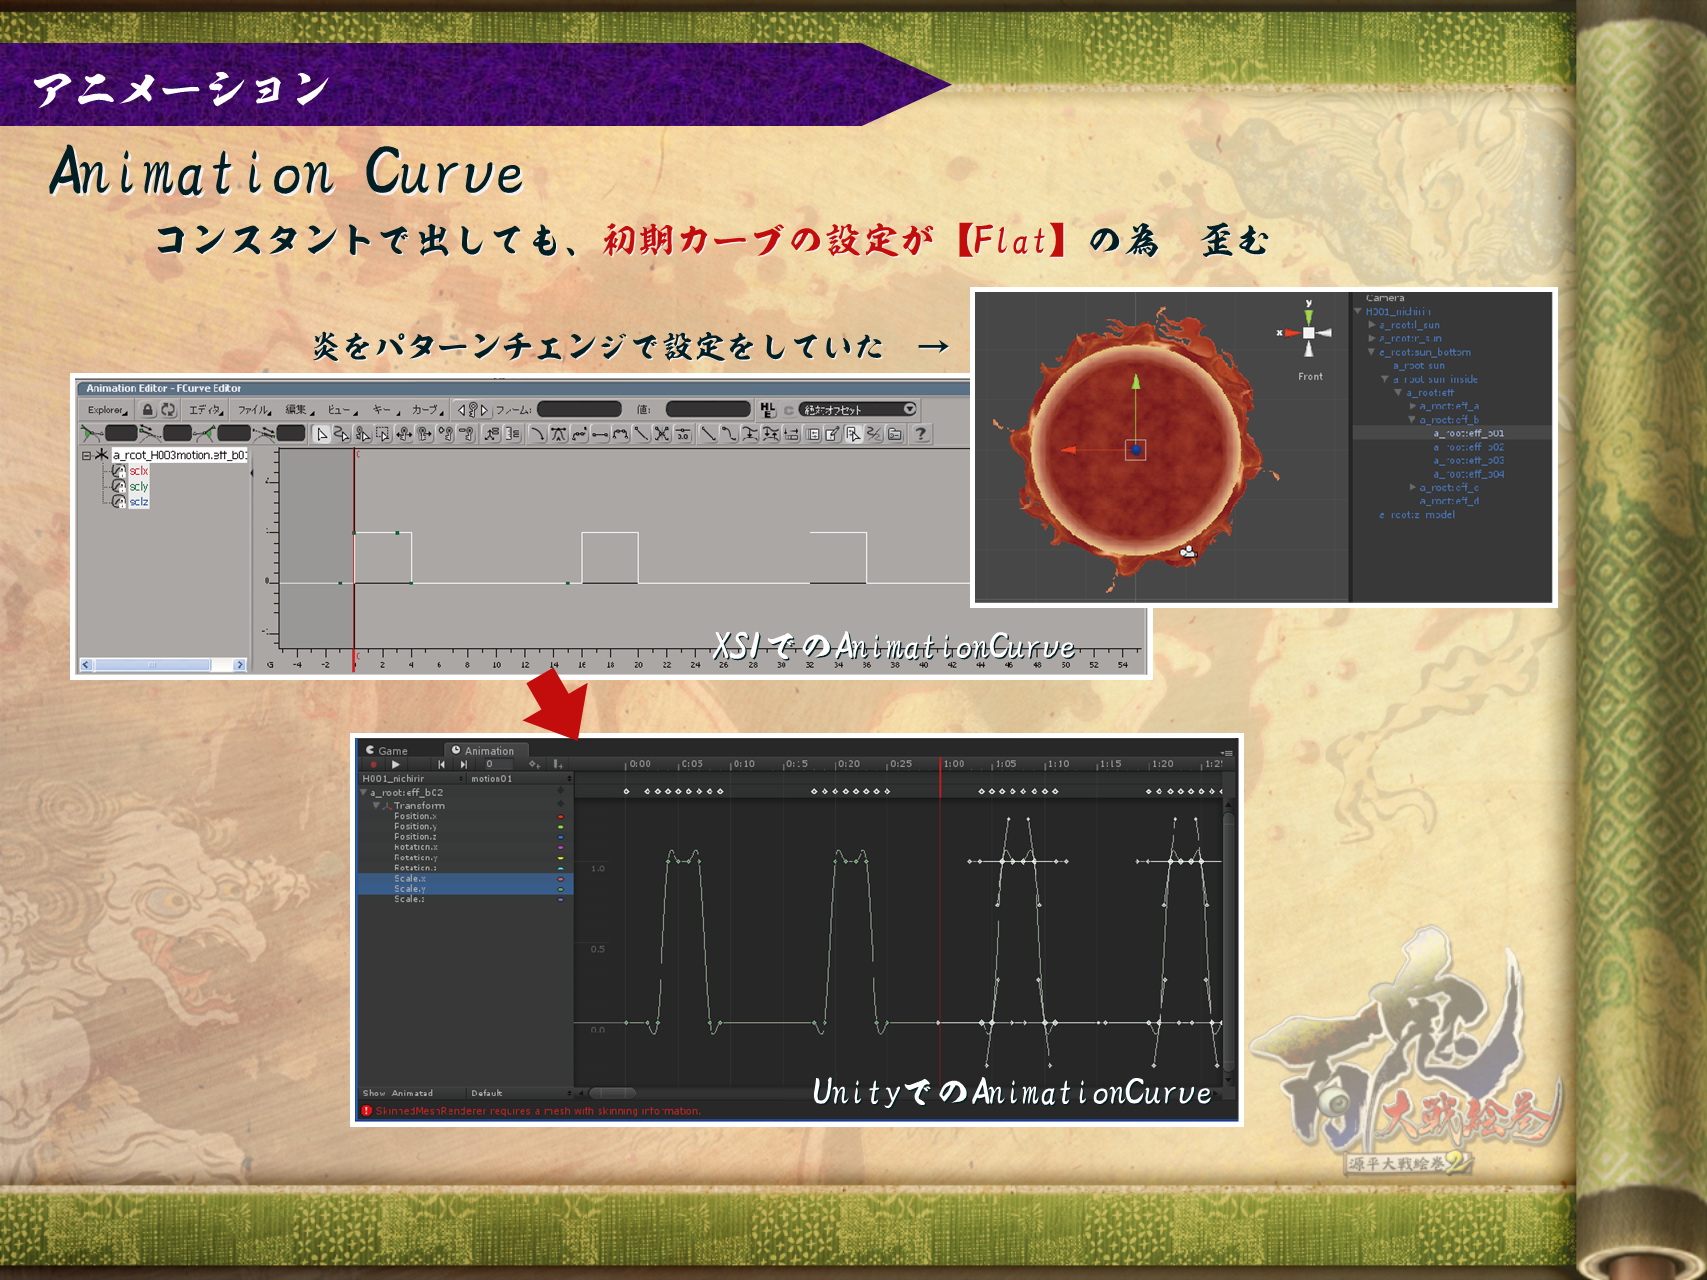The image size is (1707, 1280).
Task: Click the HLE icon in FCurve Editor
Action: pyautogui.click(x=767, y=409)
